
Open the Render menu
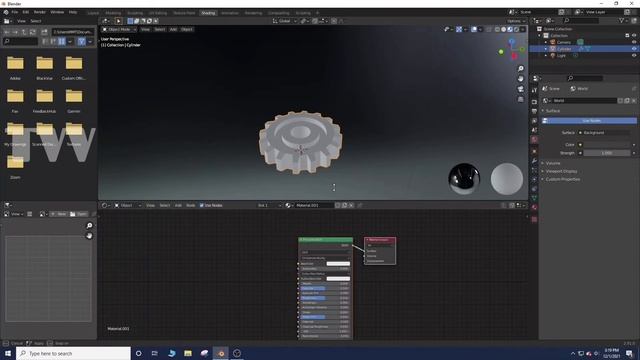[x=40, y=12]
